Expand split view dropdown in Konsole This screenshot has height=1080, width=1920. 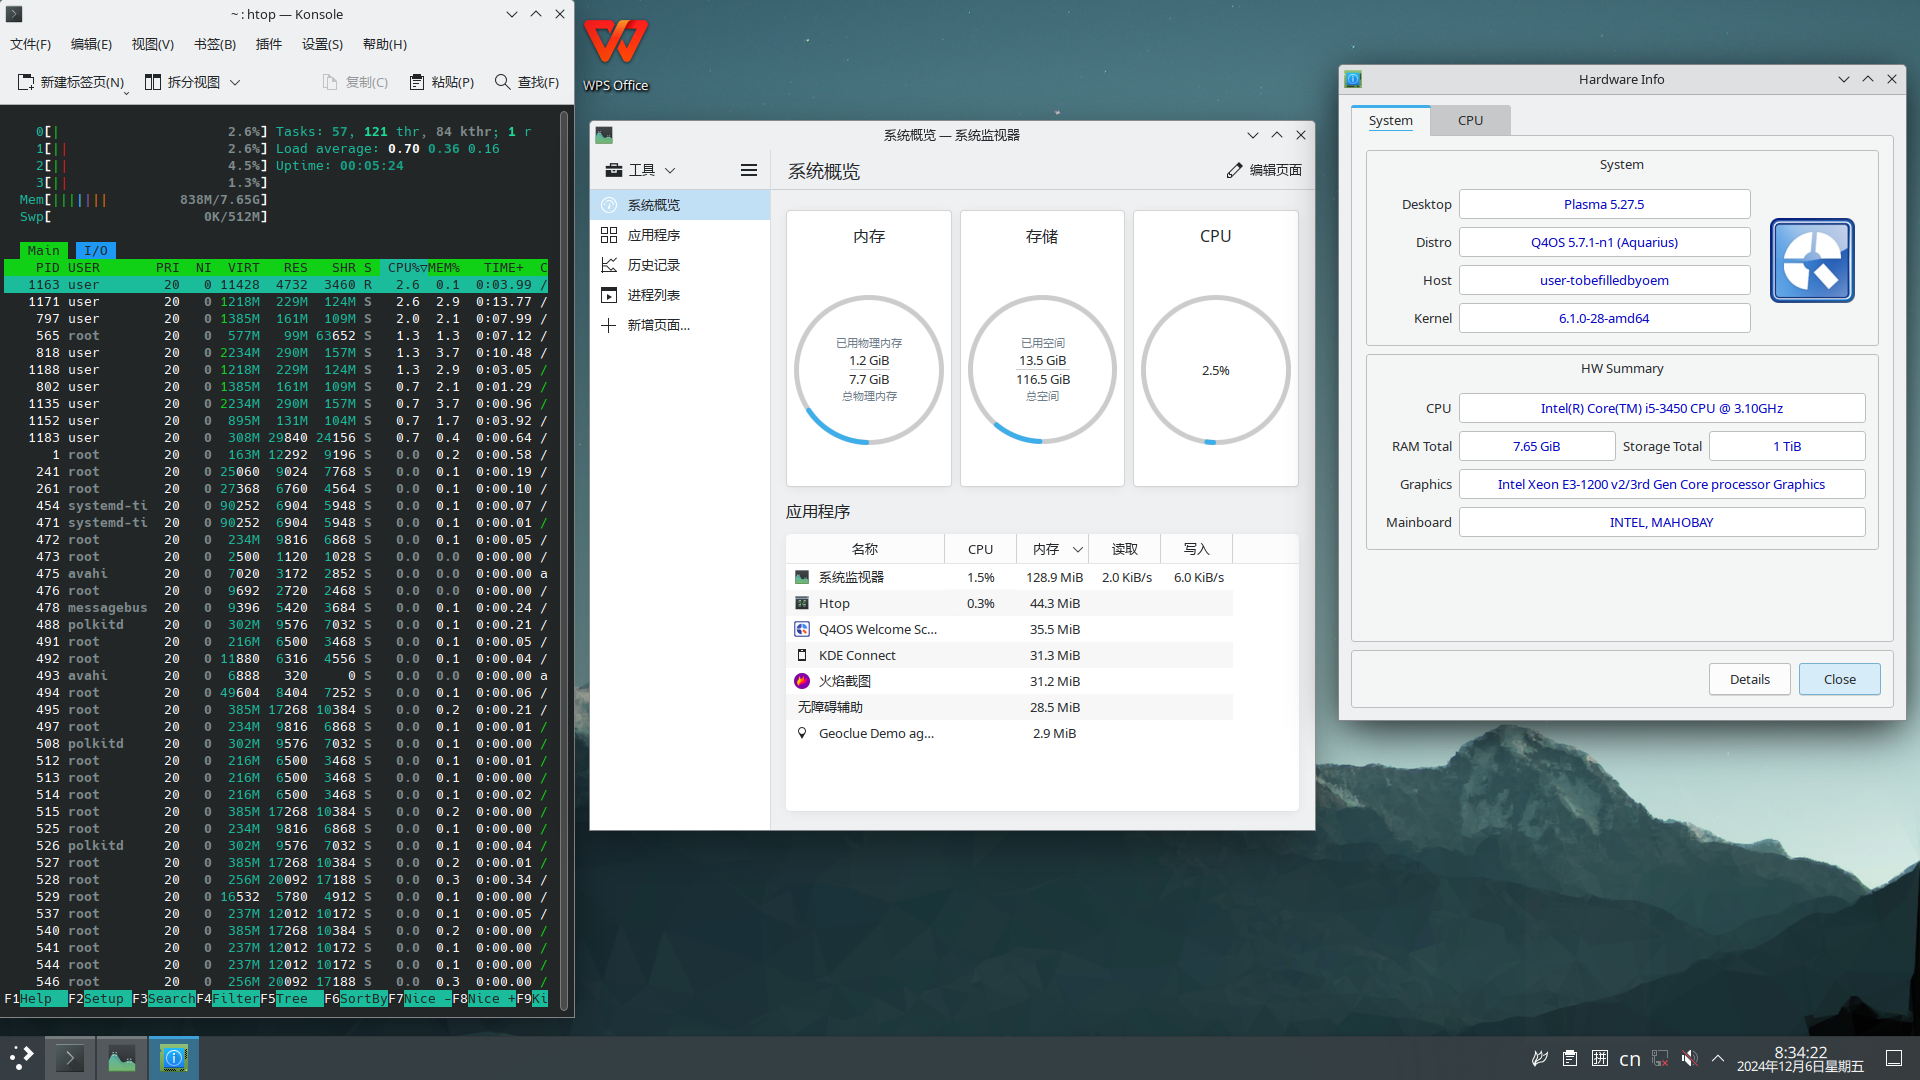point(235,82)
